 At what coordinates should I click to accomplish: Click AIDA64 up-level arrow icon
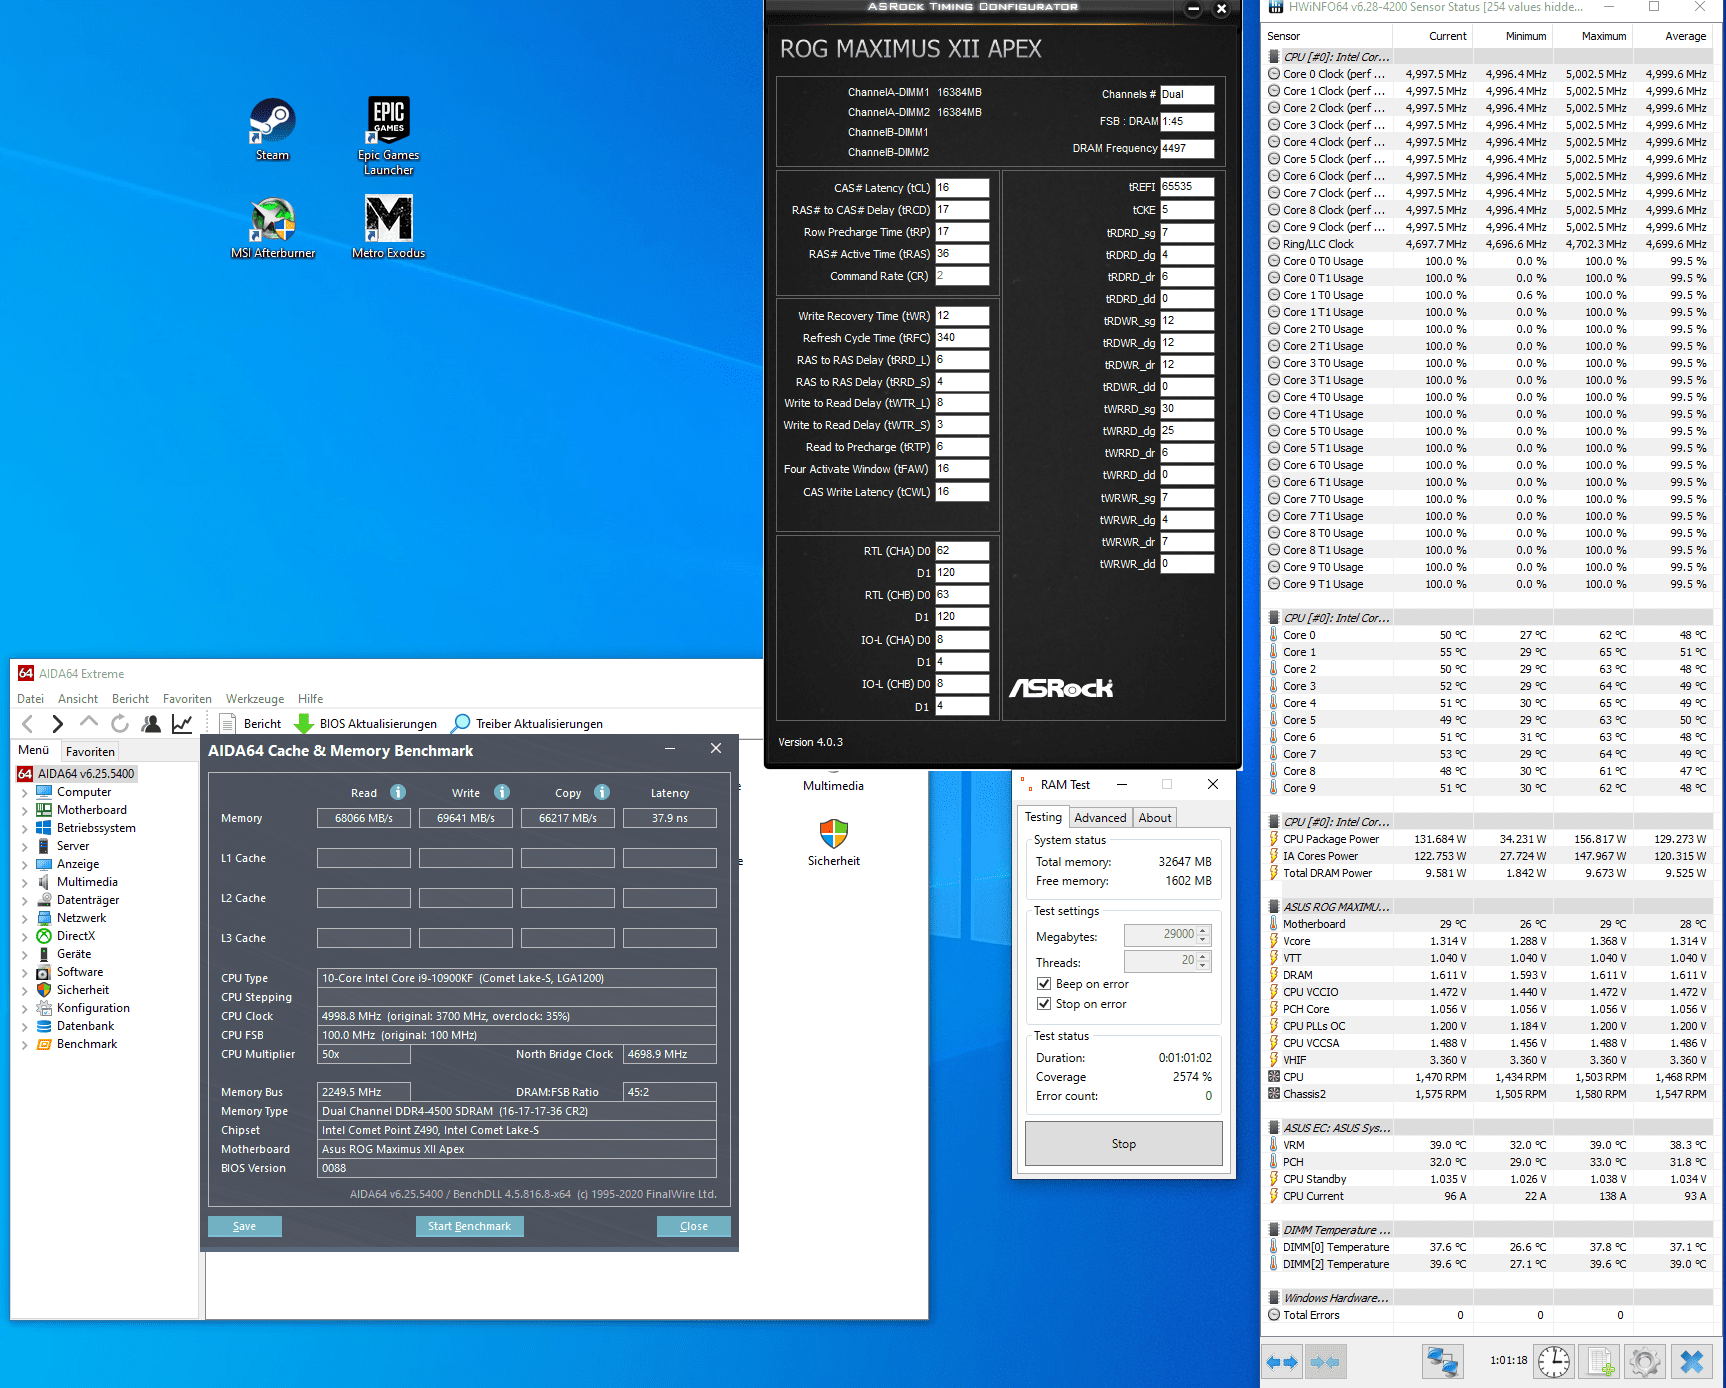88,723
